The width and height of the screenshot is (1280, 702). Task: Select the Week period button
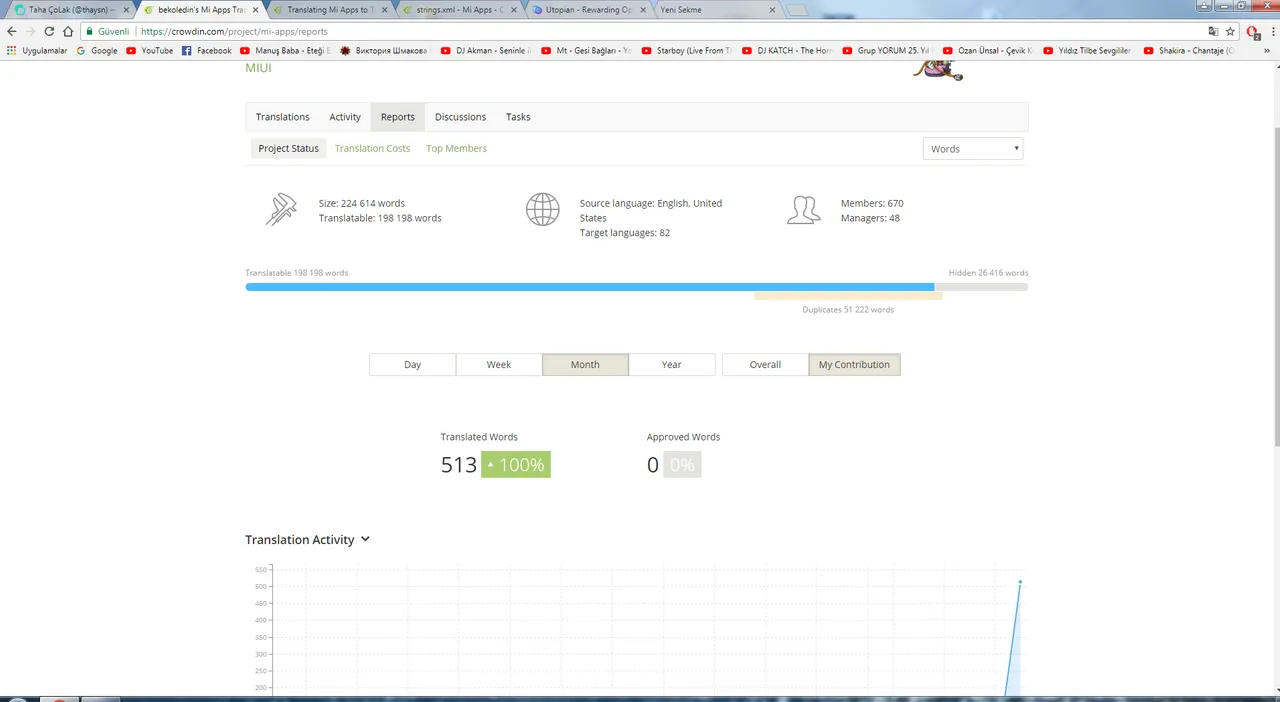(499, 365)
